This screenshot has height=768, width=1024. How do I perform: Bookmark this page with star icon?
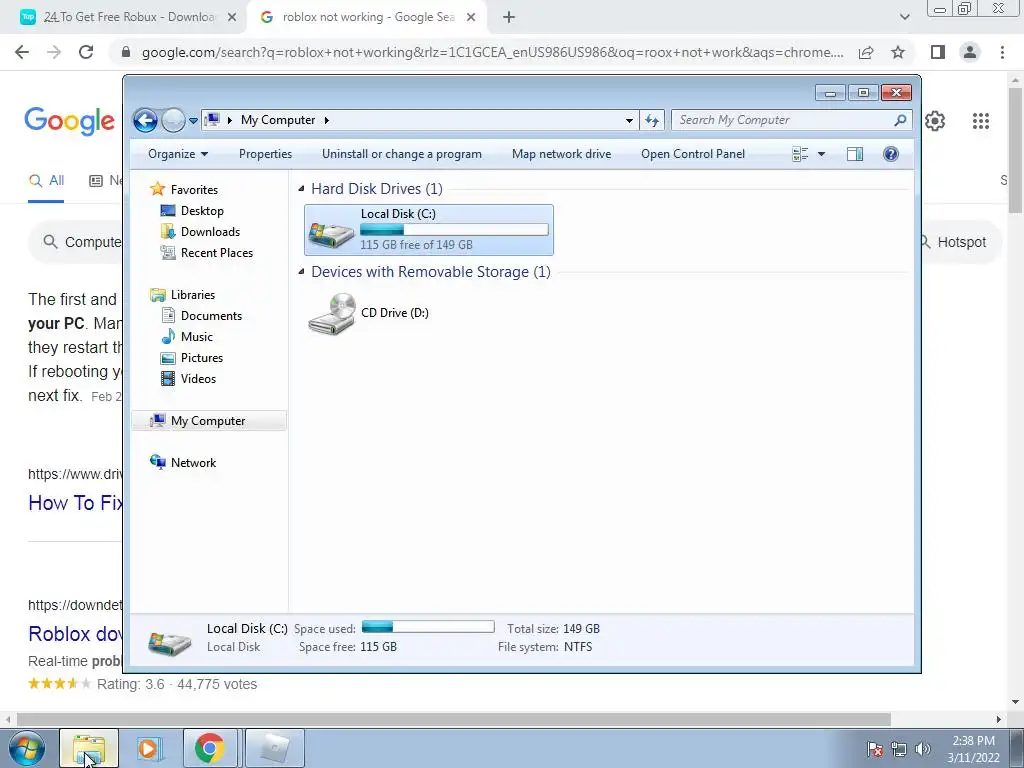coord(898,52)
